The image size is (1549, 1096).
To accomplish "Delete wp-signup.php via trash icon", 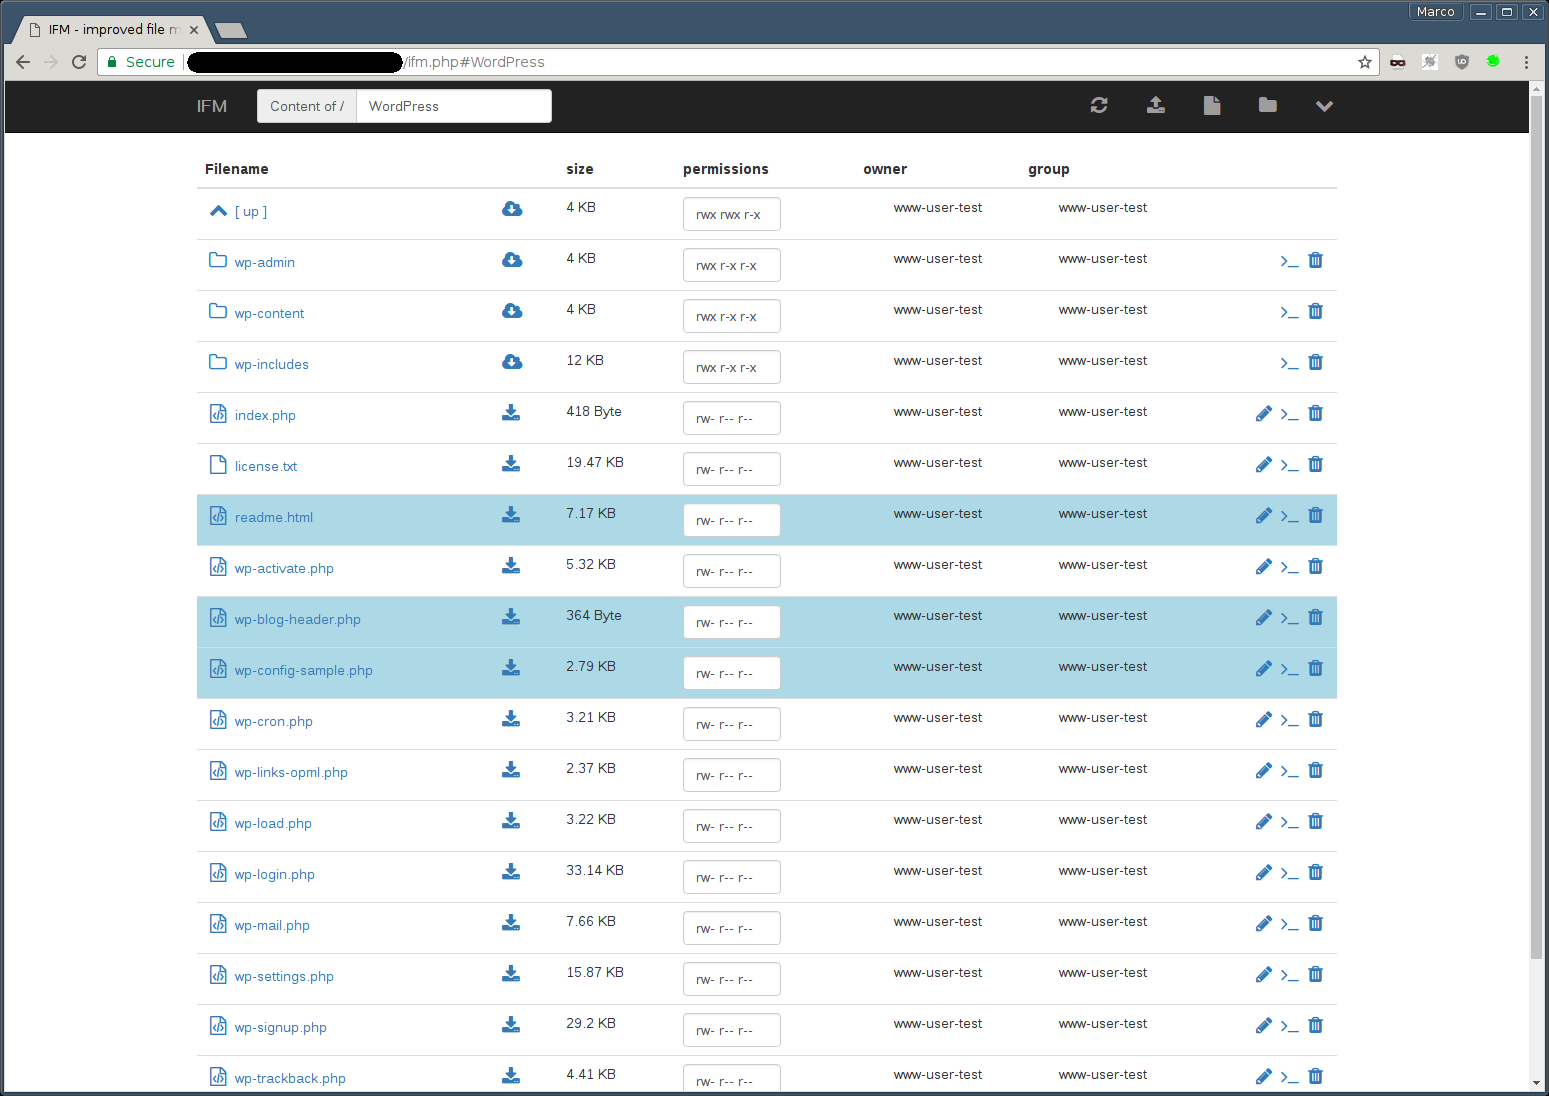I will [x=1316, y=1026].
